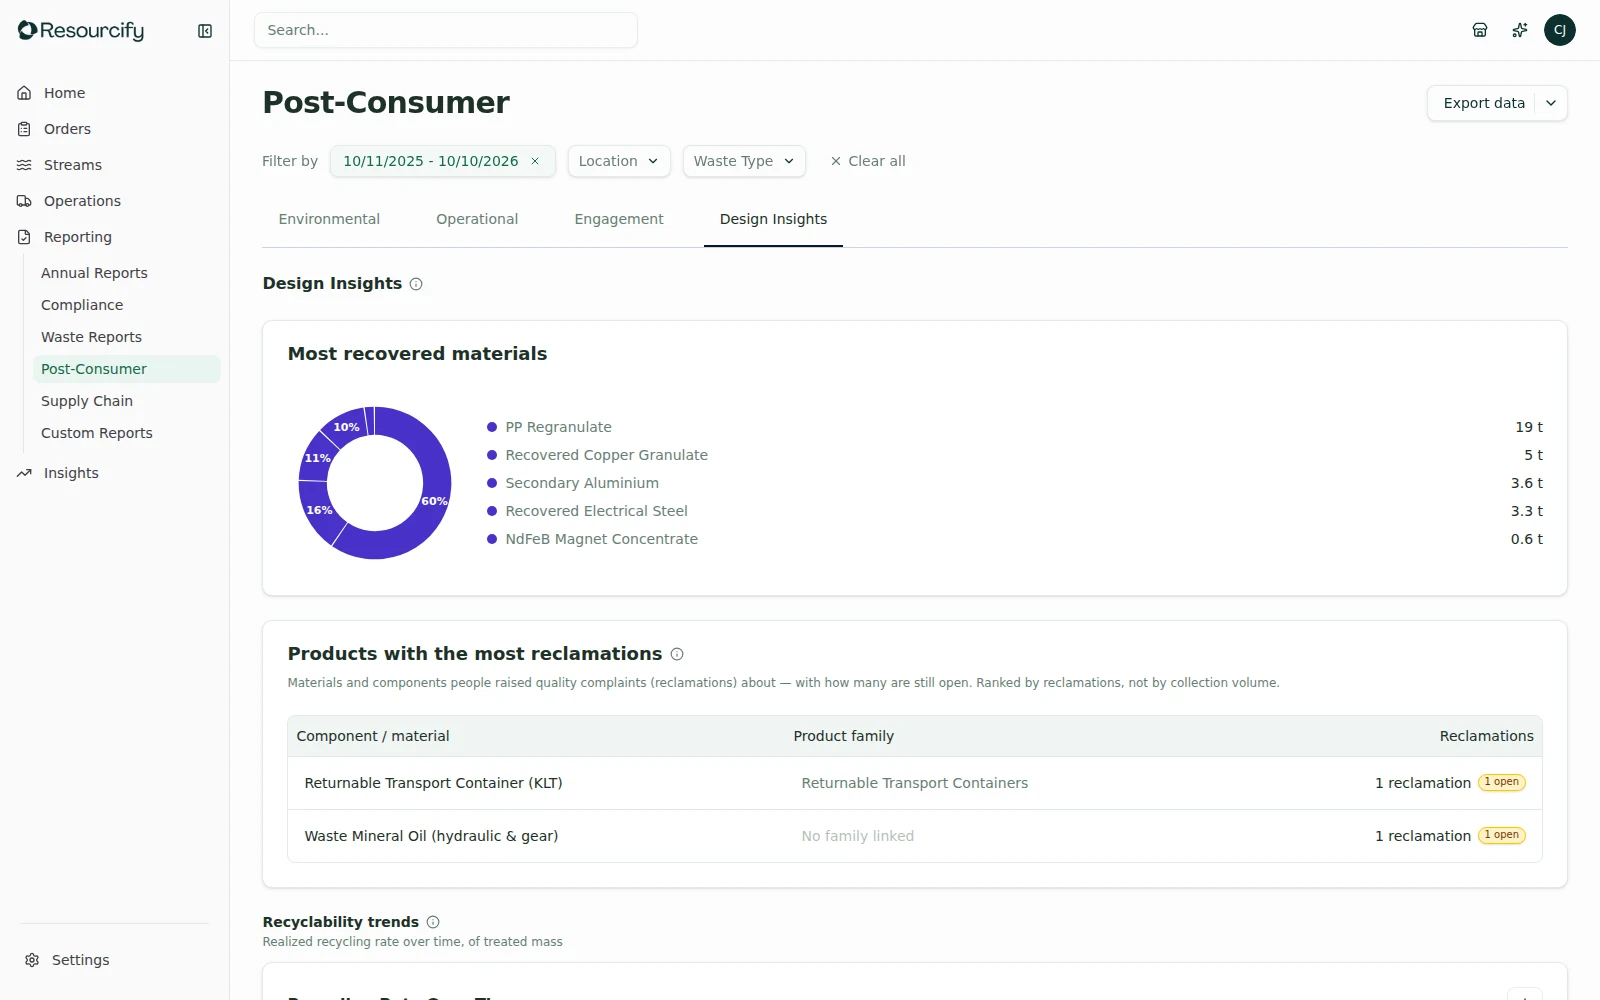
Task: Clear all filters
Action: coord(868,161)
